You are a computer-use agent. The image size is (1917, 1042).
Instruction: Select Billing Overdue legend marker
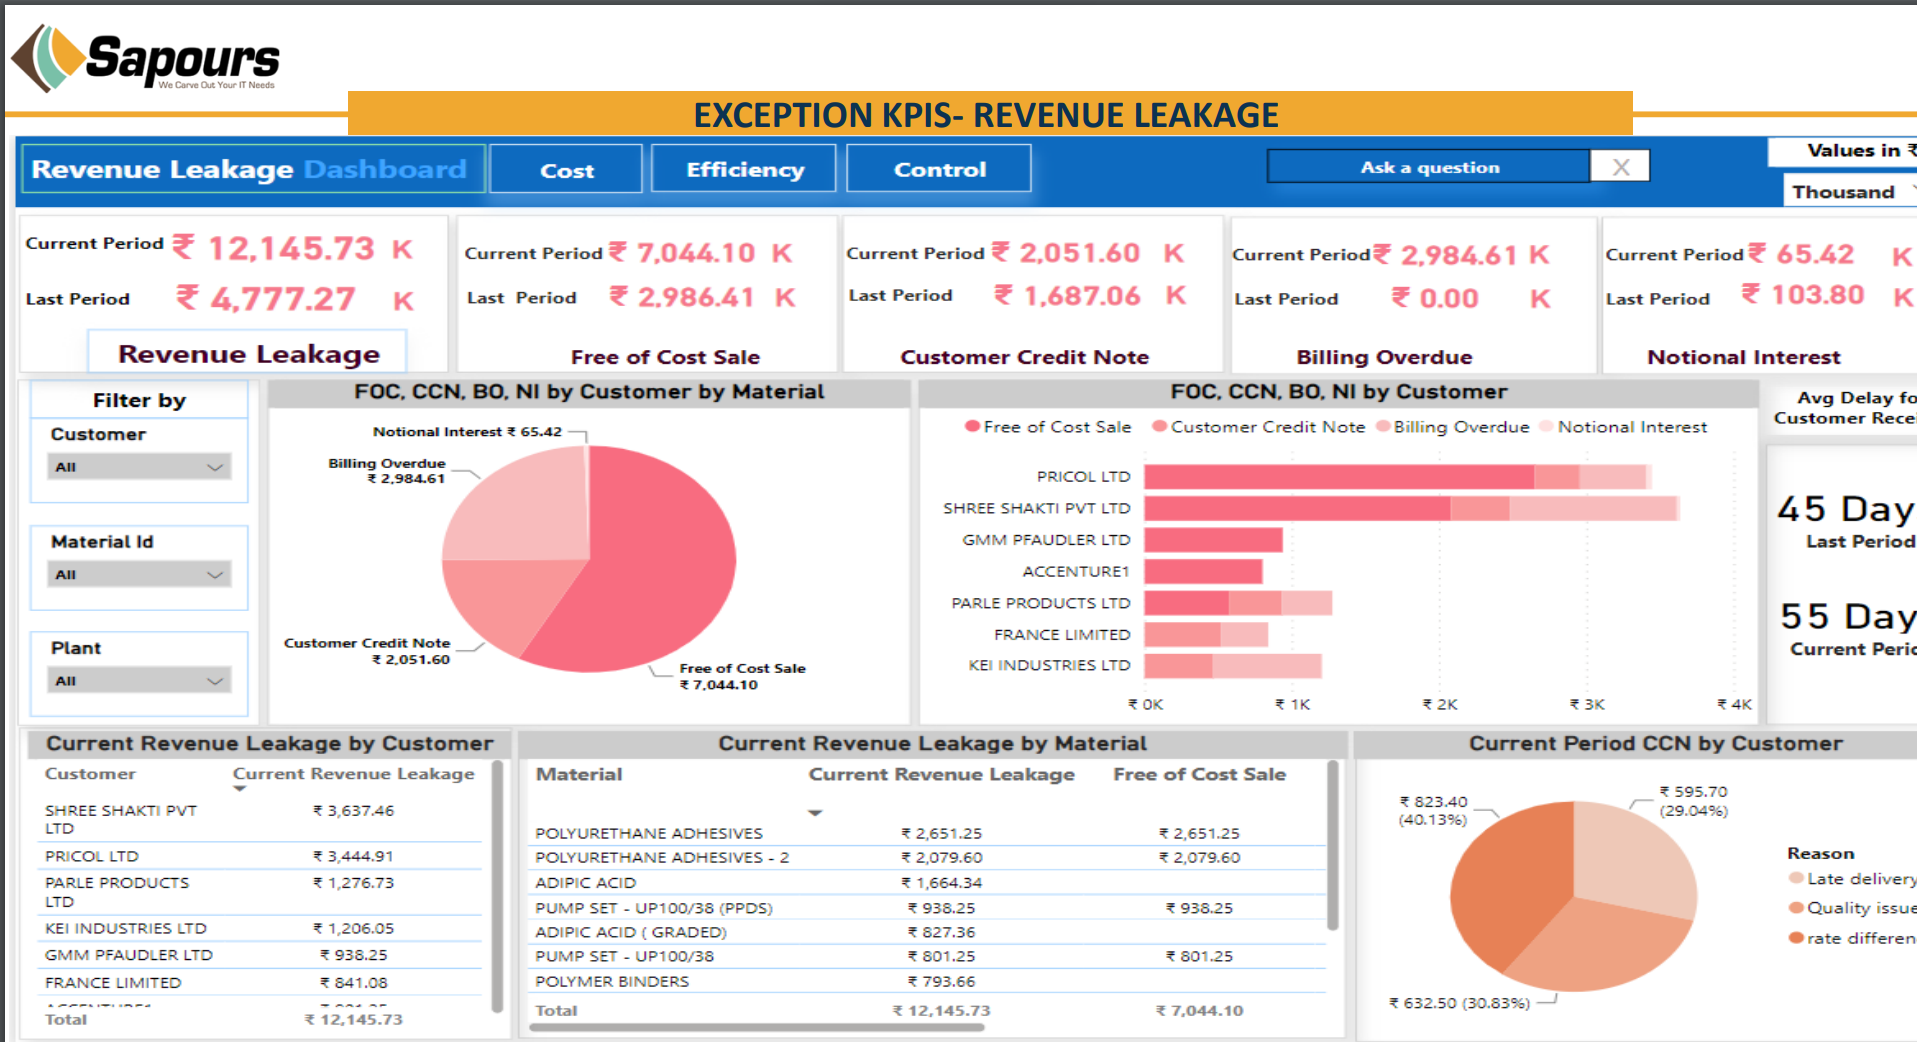point(1383,426)
